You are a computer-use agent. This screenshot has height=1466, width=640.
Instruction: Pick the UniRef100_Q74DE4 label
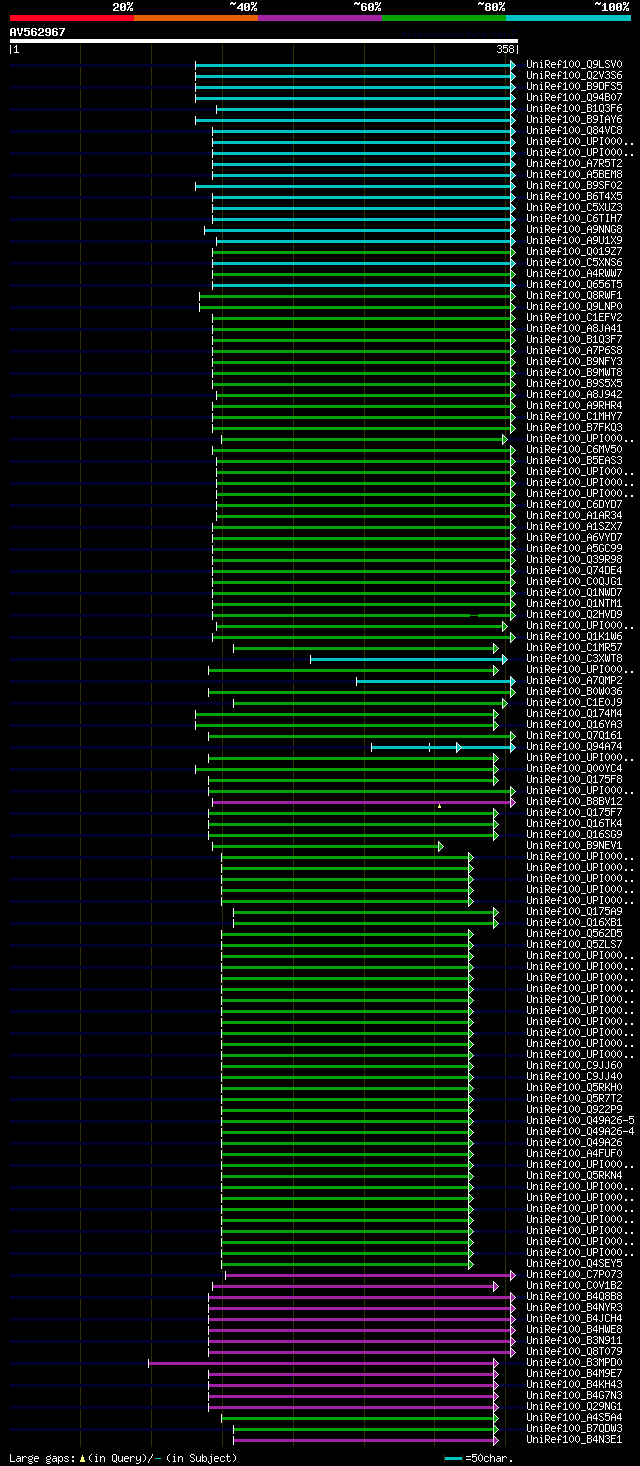[x=574, y=571]
